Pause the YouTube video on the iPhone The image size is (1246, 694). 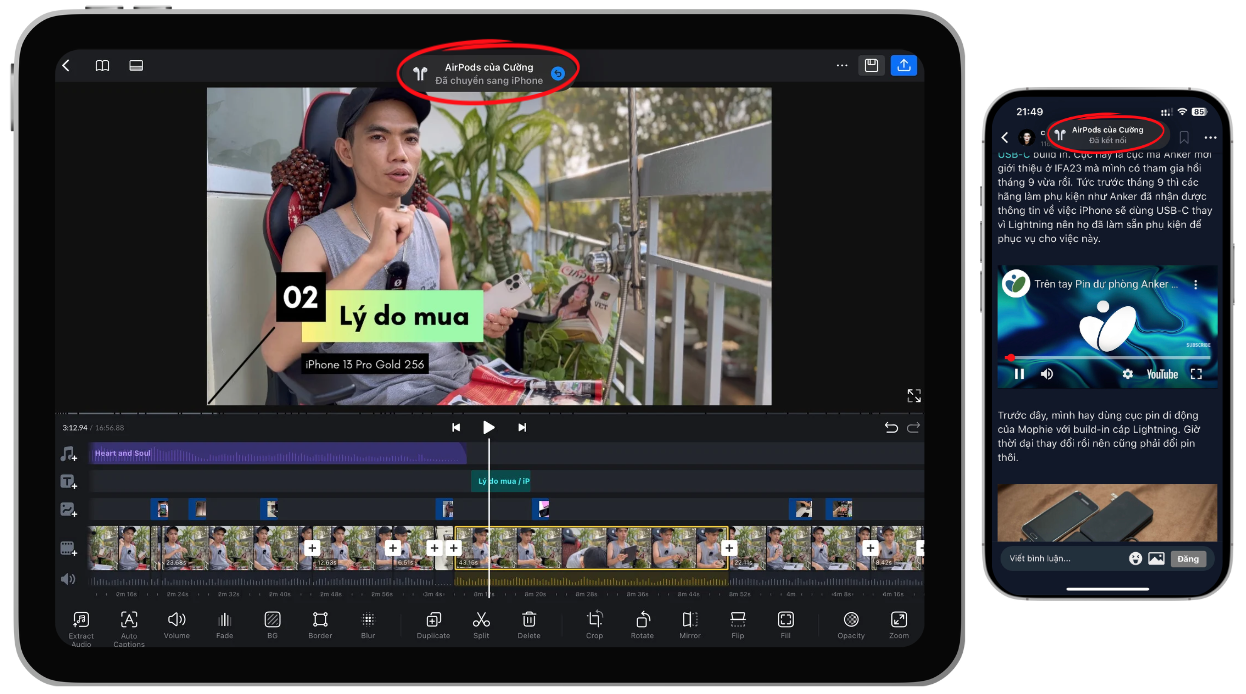click(x=1020, y=374)
